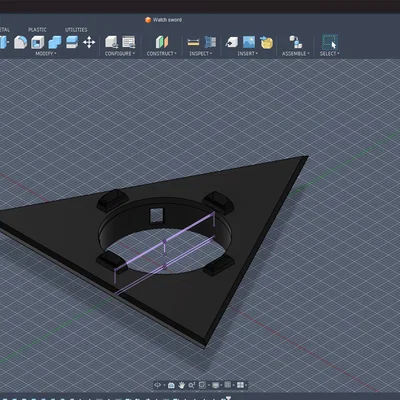Expand the ASSEMBLE dropdown menu
Image resolution: width=400 pixels, height=400 pixels.
click(x=296, y=54)
